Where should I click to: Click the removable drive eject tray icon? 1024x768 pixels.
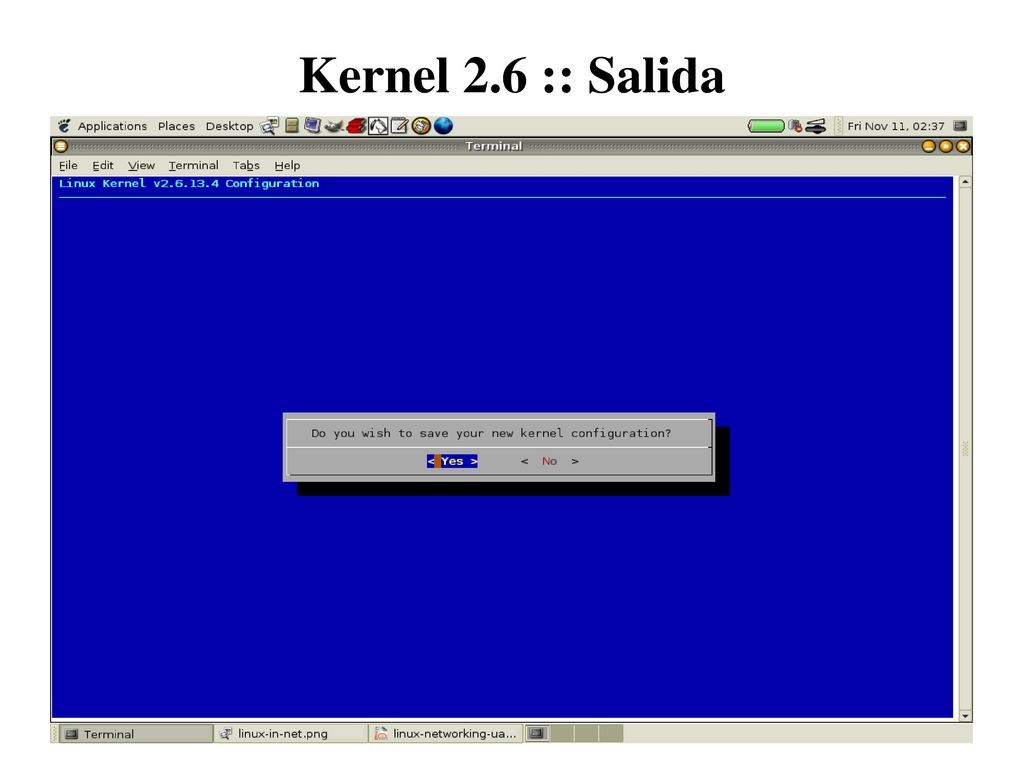point(816,126)
